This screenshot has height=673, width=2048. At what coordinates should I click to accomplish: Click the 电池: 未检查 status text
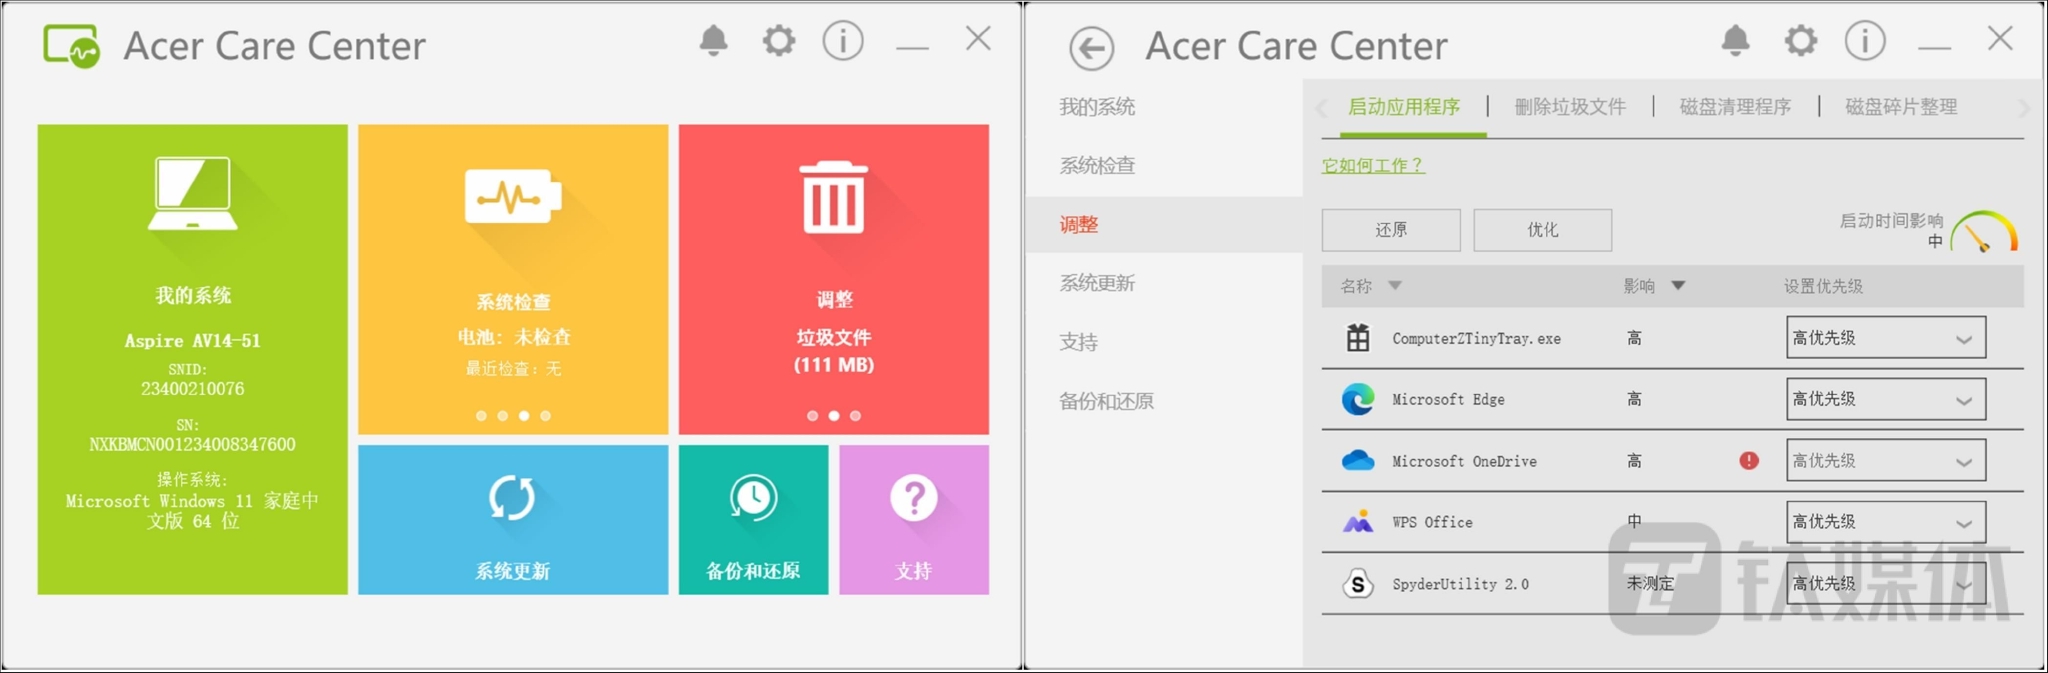click(514, 337)
